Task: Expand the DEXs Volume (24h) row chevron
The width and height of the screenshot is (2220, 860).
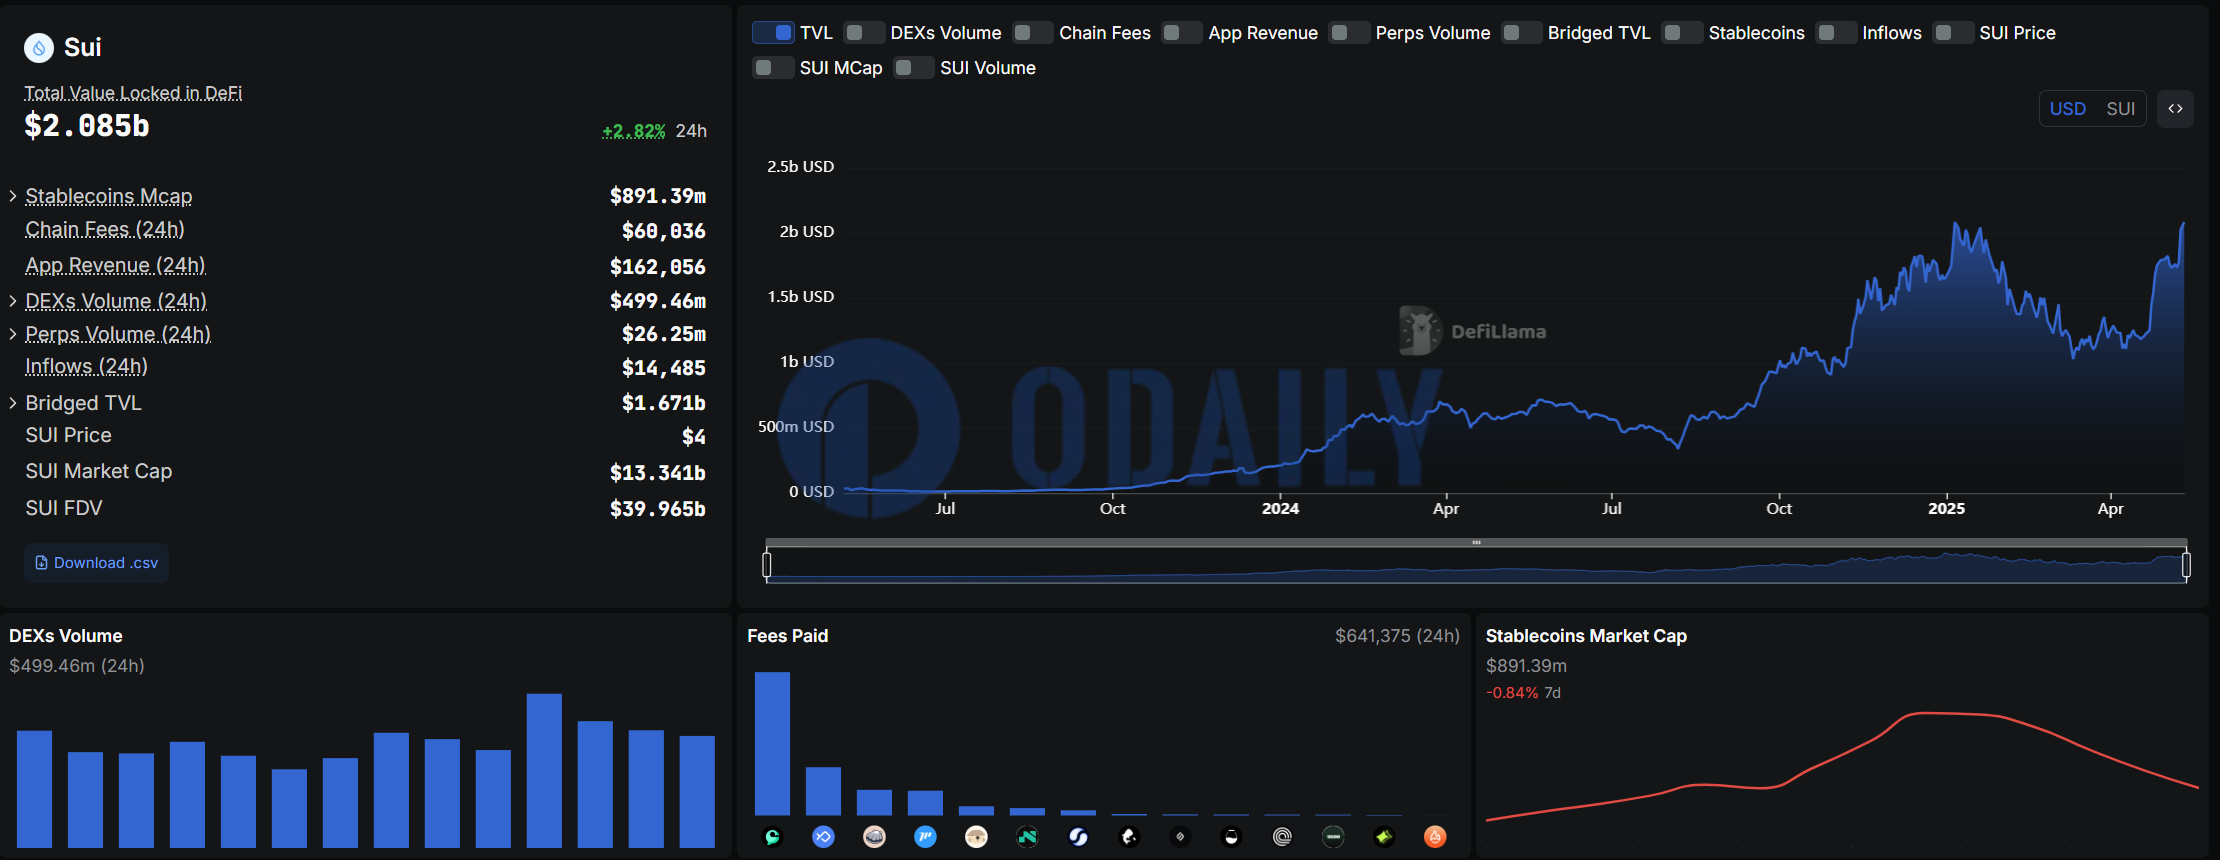Action: pyautogui.click(x=13, y=301)
